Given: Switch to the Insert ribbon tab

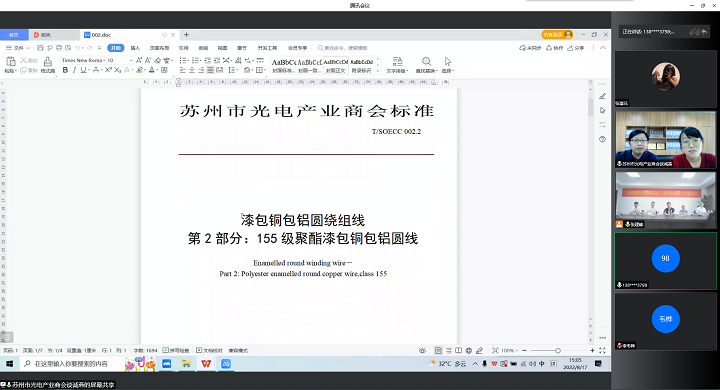Looking at the screenshot, I should 135,48.
